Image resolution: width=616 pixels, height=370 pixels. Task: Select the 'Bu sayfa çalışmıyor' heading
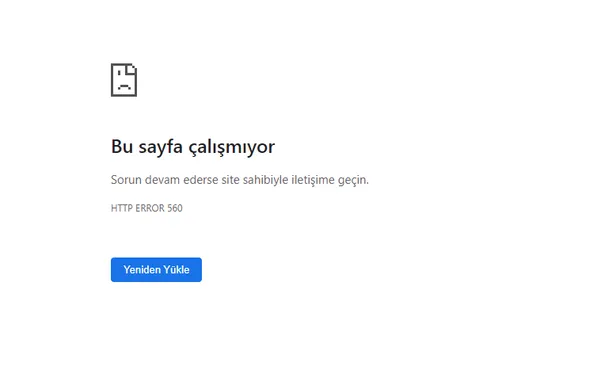pyautogui.click(x=193, y=147)
